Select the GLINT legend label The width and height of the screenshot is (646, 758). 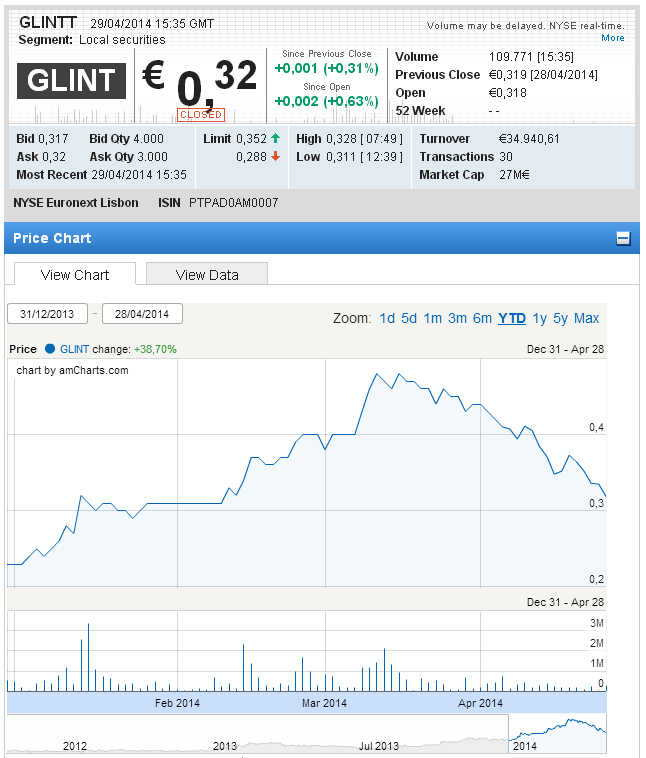(74, 349)
